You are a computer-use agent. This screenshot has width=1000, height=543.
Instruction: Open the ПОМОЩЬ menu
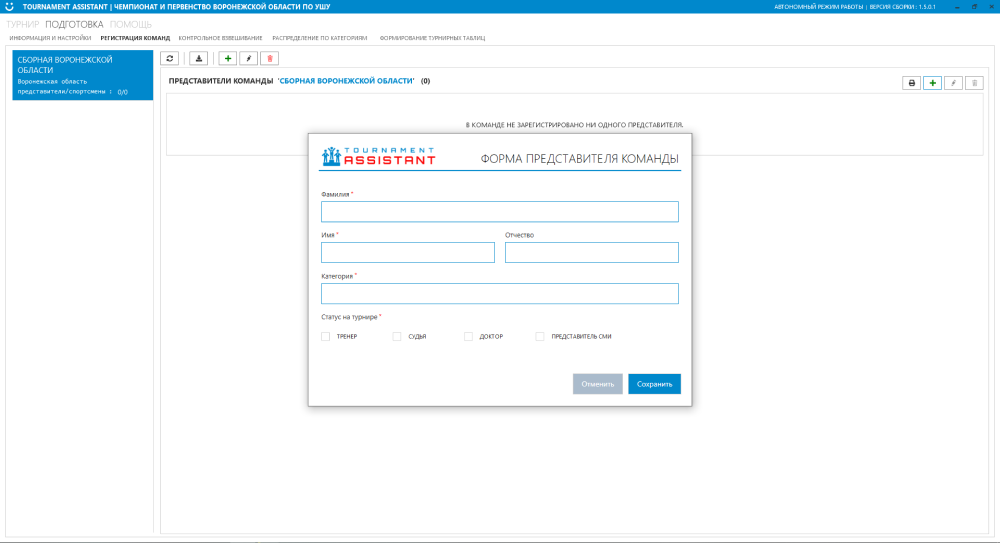tap(131, 23)
